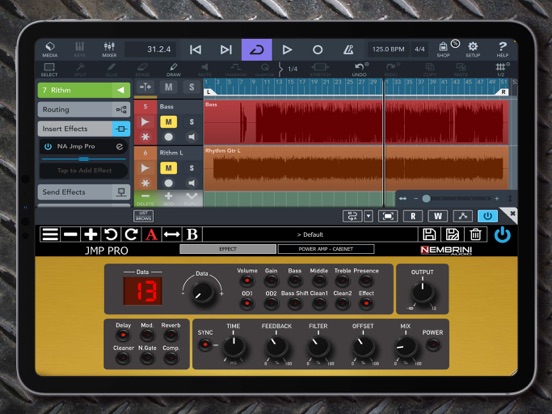Open the 1/4 quantize value selector
552x414 pixels.
293,69
